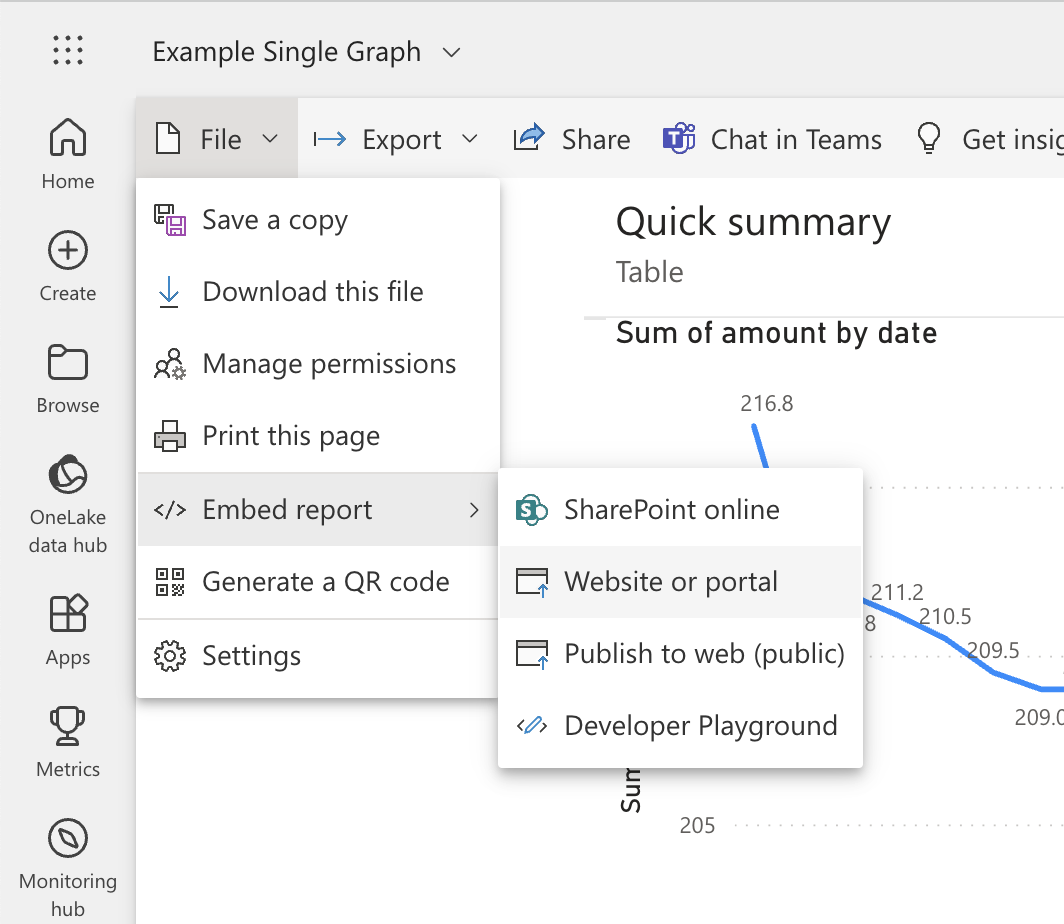The image size is (1064, 924).
Task: Select Generate a QR code
Action: point(325,582)
